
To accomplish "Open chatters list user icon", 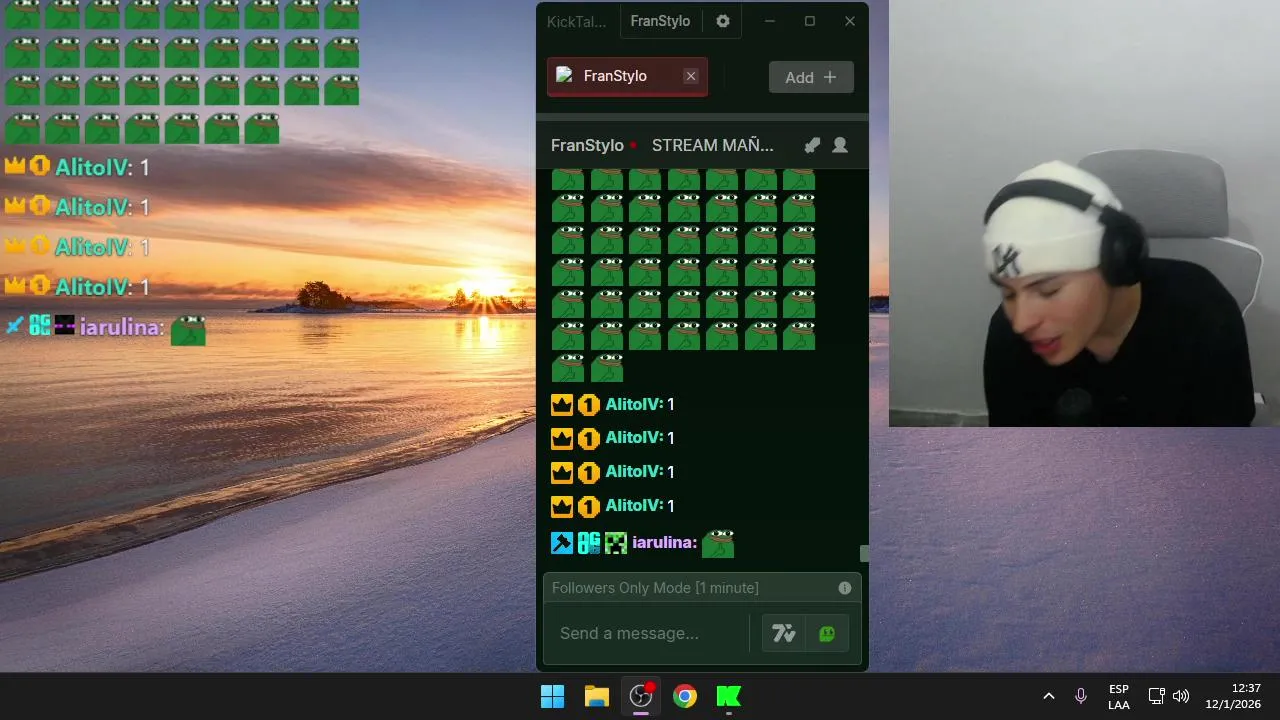I will point(840,145).
